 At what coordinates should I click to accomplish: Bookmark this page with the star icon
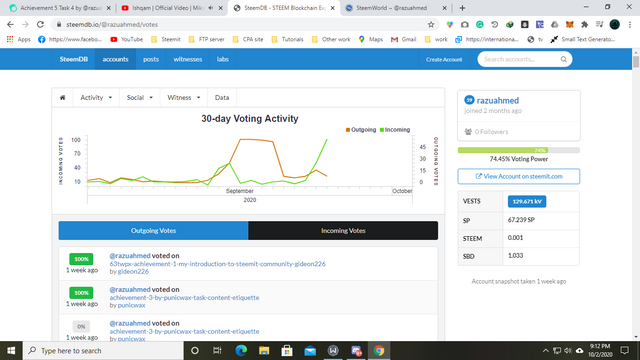[431, 24]
